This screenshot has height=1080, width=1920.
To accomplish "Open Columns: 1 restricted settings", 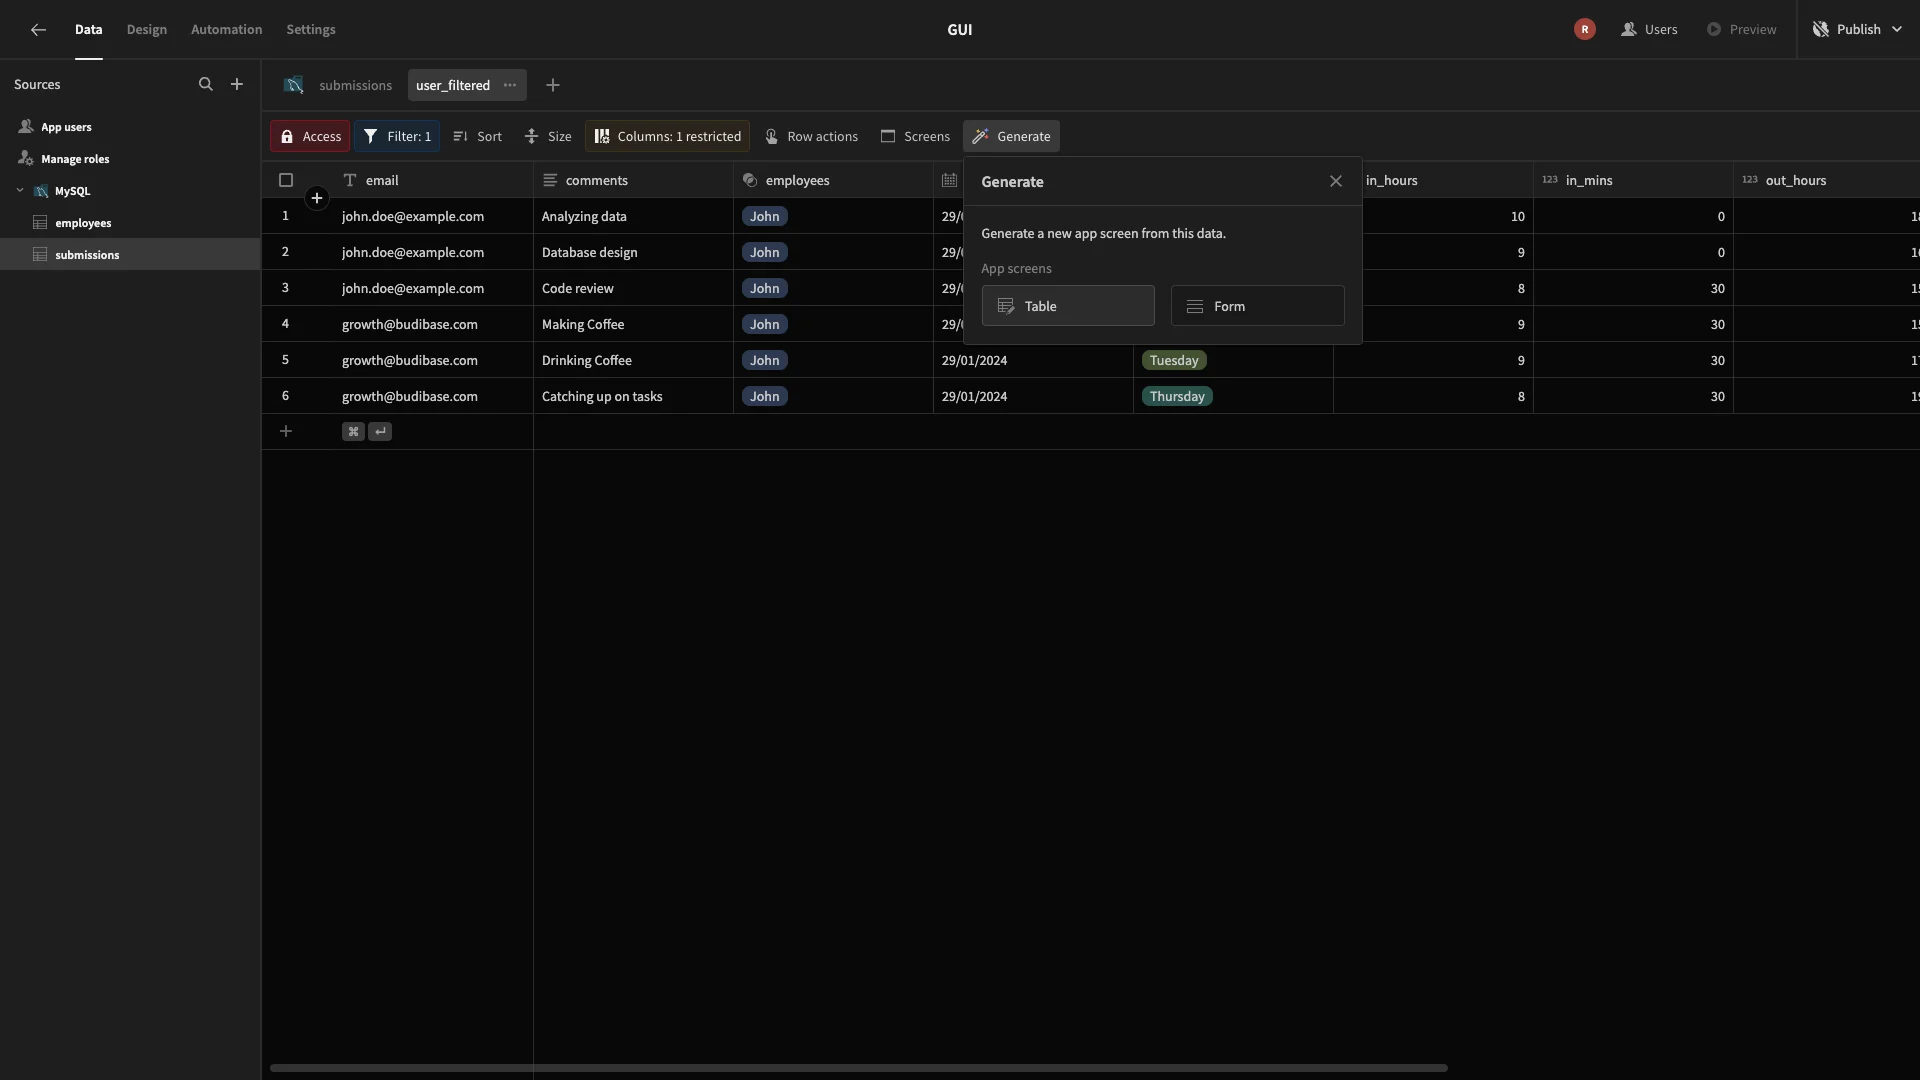I will [667, 137].
